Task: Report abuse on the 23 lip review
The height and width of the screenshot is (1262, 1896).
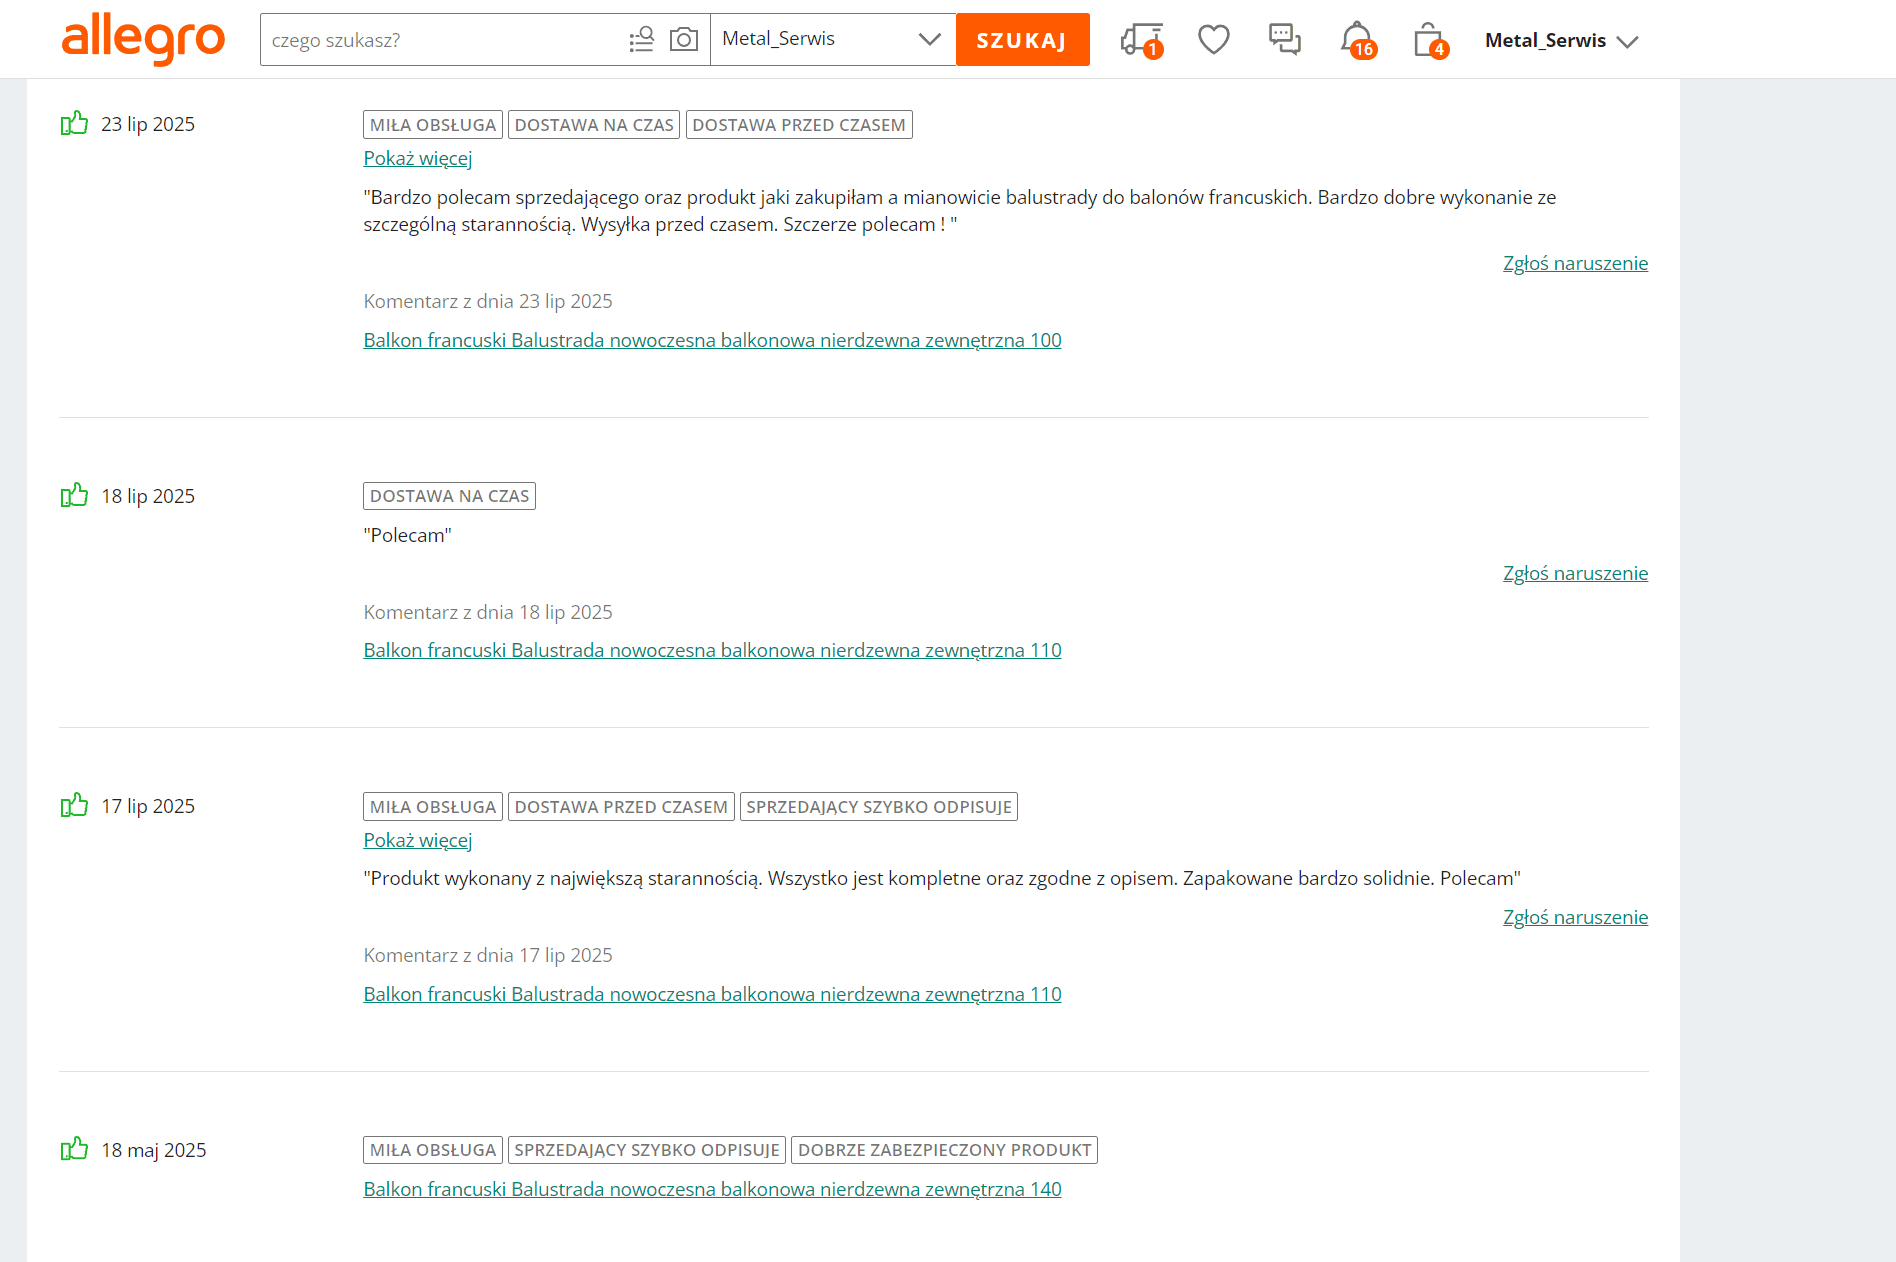Action: click(1575, 263)
